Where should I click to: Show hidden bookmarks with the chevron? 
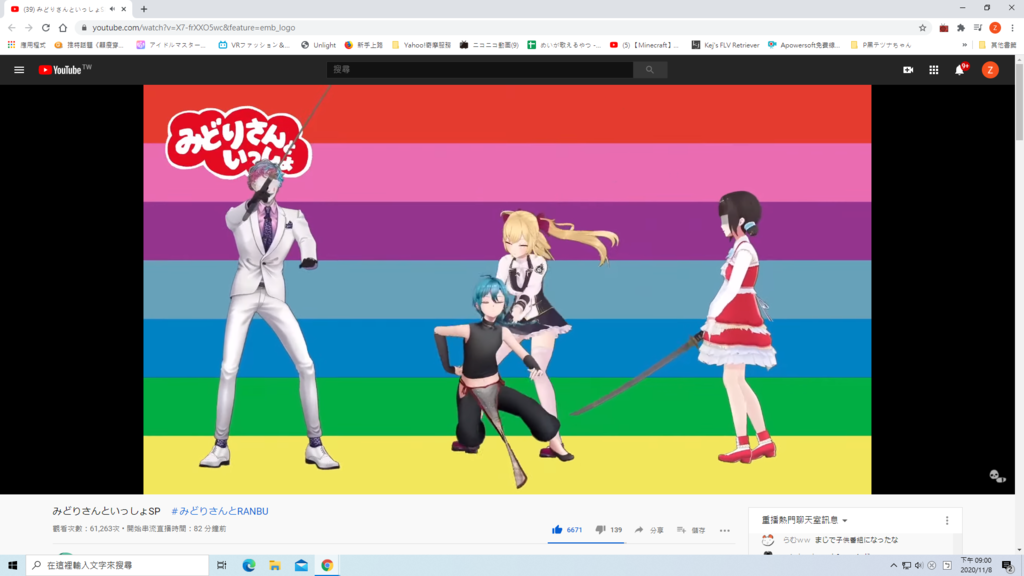[965, 45]
